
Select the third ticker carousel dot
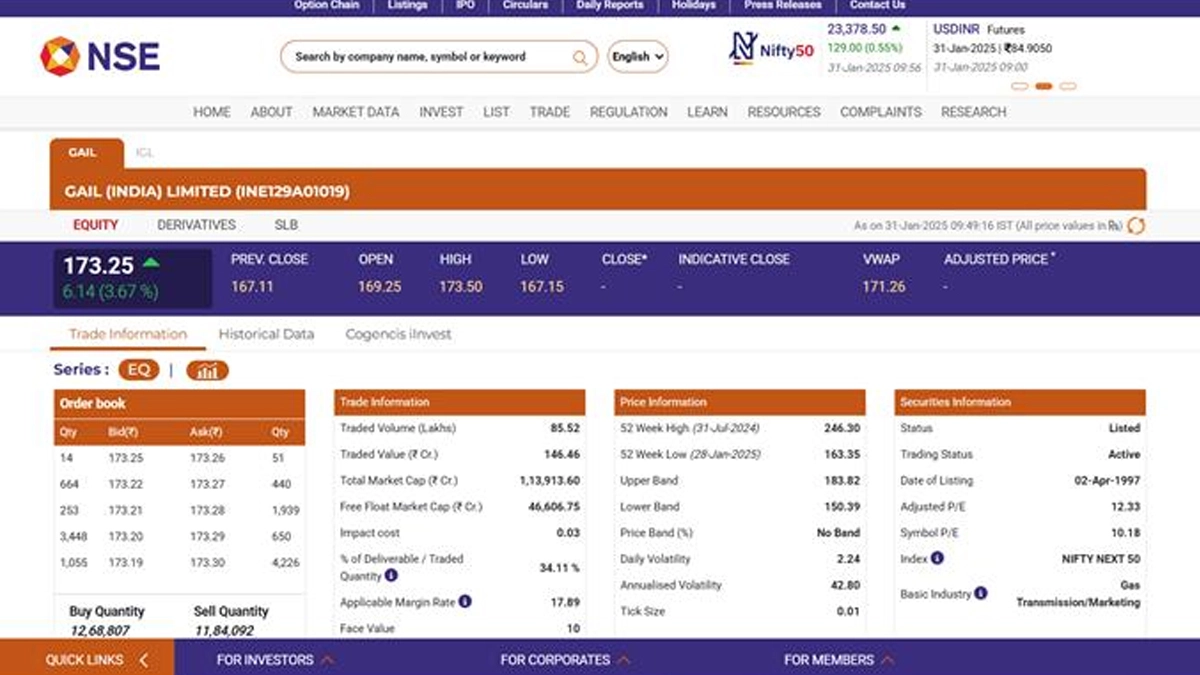click(x=1068, y=87)
